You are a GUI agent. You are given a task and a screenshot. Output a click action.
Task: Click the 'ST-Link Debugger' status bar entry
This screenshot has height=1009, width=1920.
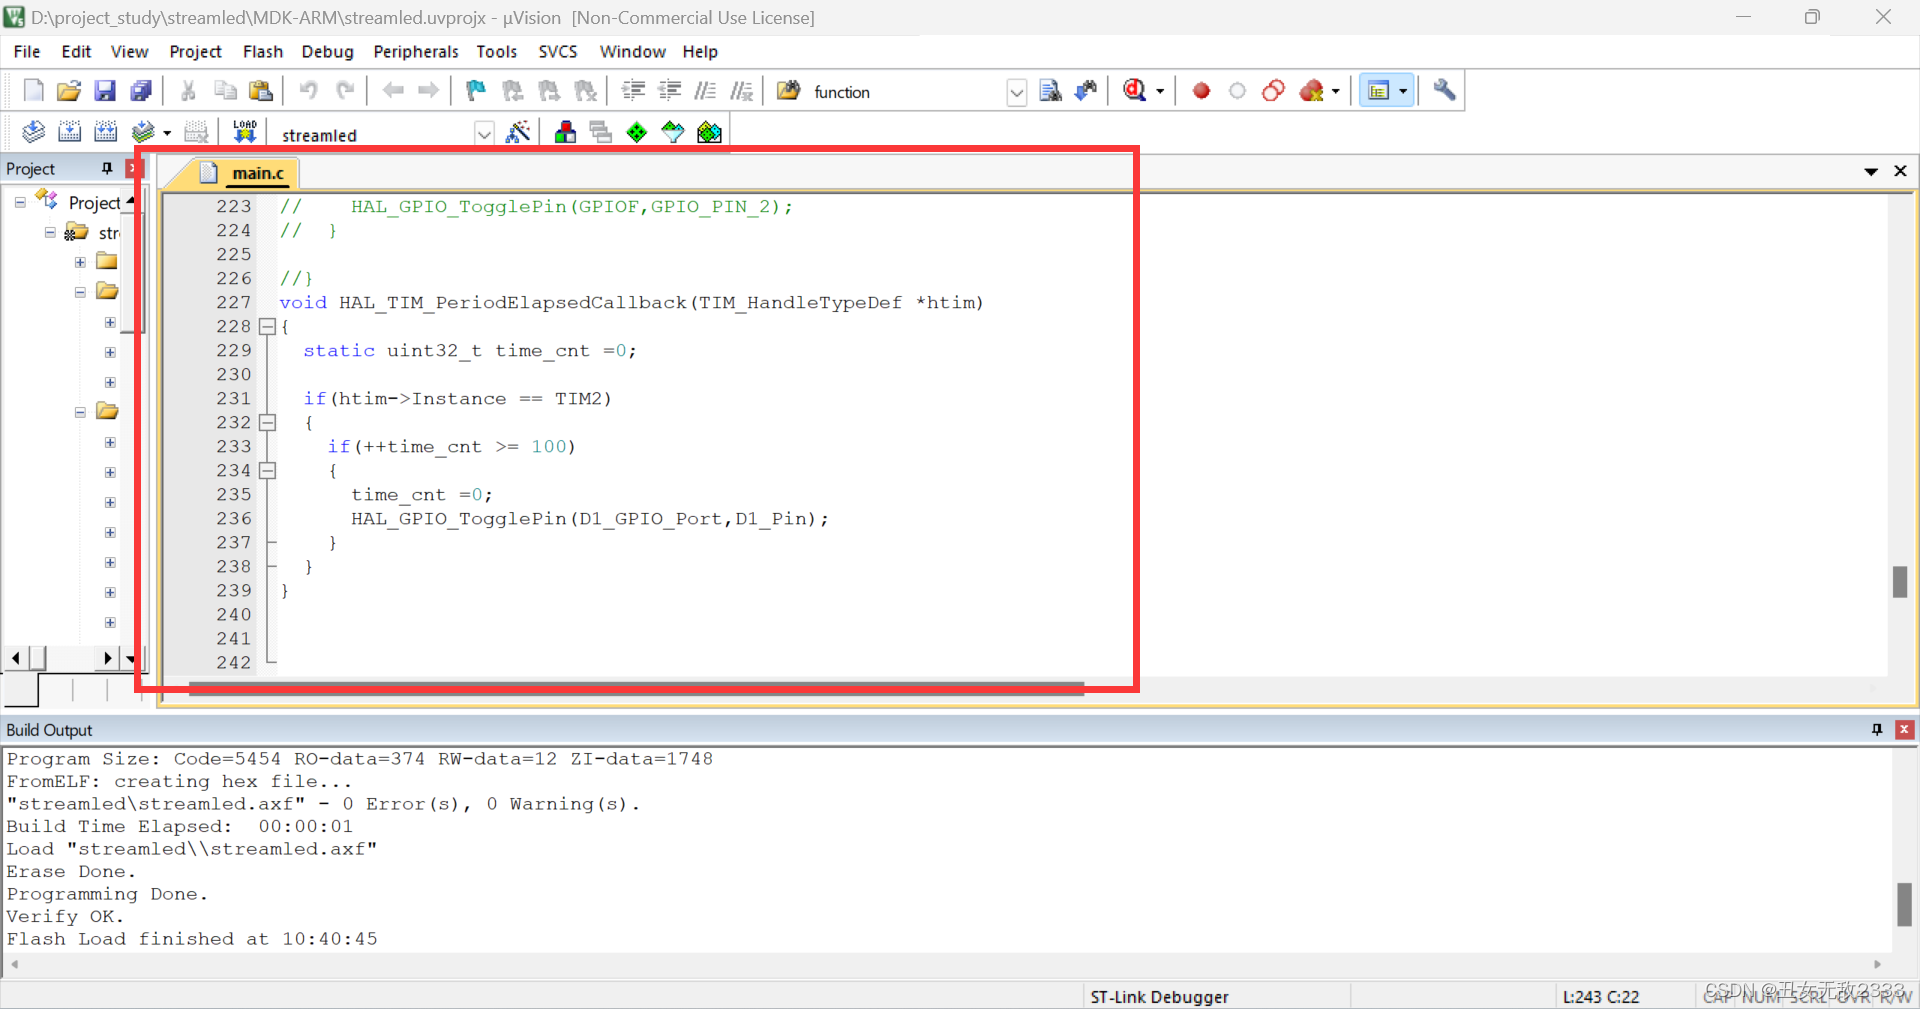coord(1159,997)
